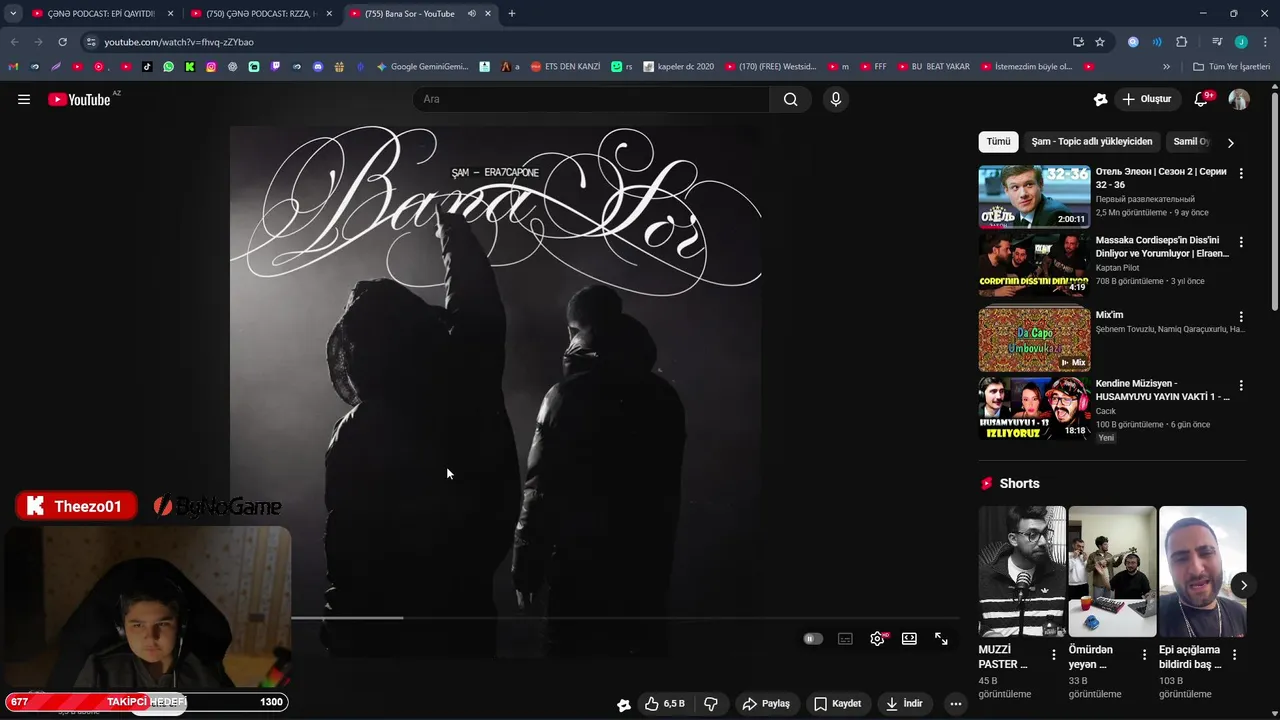Click the Paylaş share button
Screen dimensions: 1280x720
coord(766,704)
